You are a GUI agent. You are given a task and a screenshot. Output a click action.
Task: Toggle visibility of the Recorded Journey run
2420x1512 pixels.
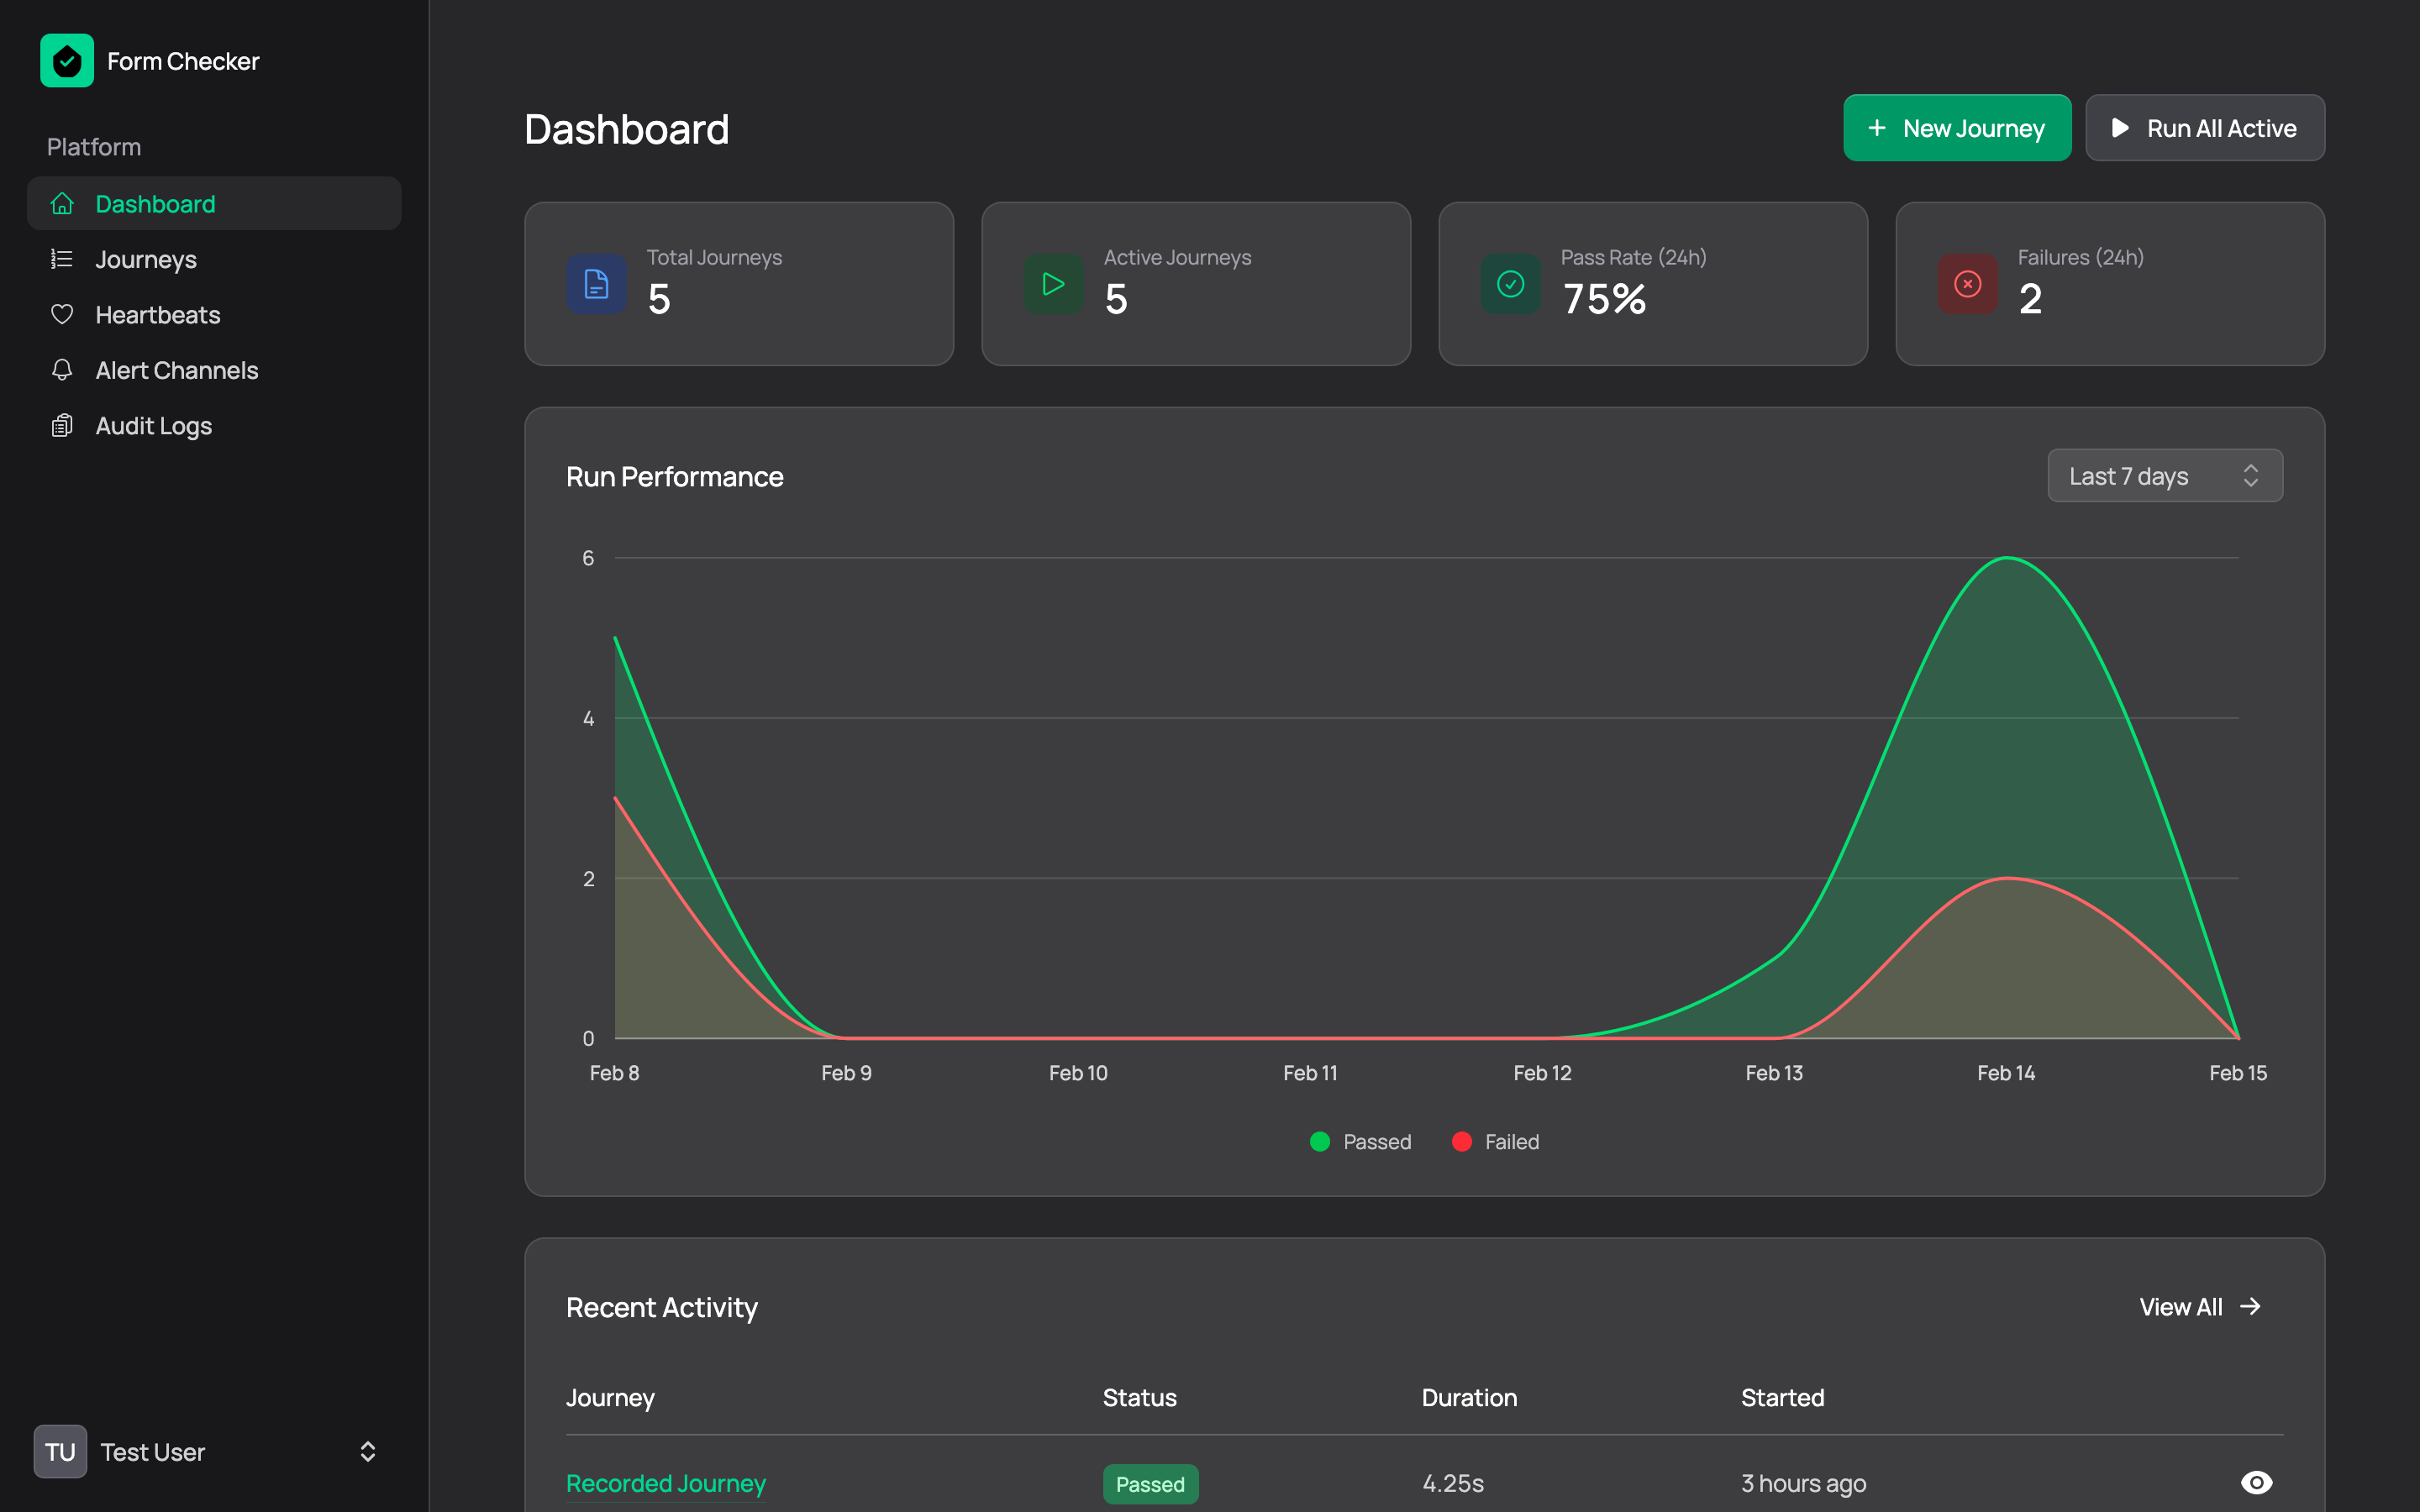click(x=2258, y=1483)
